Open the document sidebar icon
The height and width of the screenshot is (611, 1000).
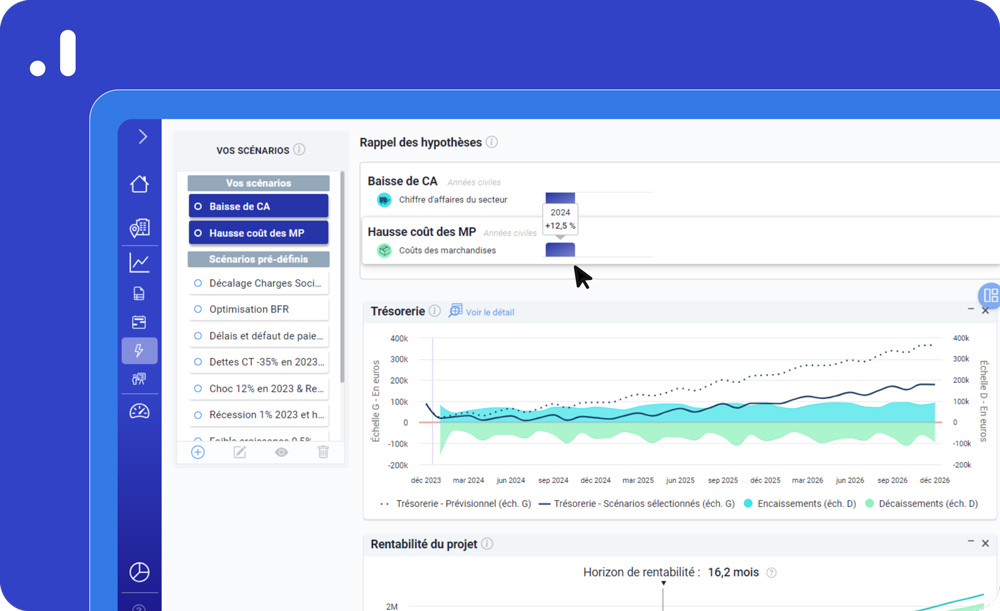point(139,293)
